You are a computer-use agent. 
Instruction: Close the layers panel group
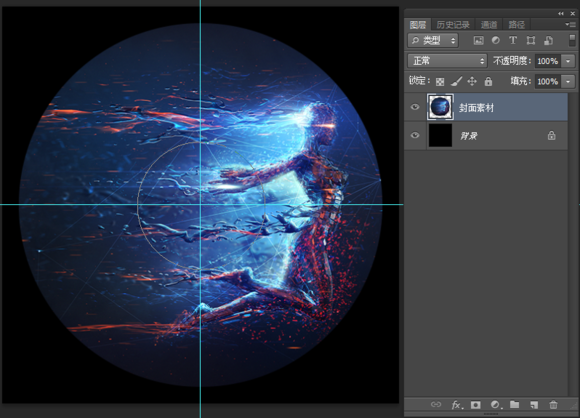pyautogui.click(x=573, y=14)
